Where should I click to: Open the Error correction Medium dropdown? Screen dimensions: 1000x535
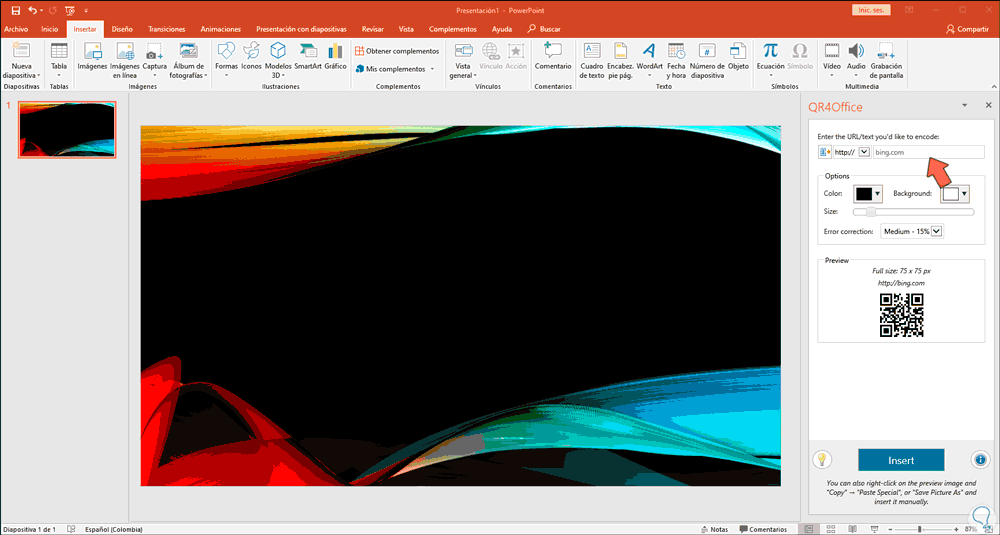tap(912, 231)
